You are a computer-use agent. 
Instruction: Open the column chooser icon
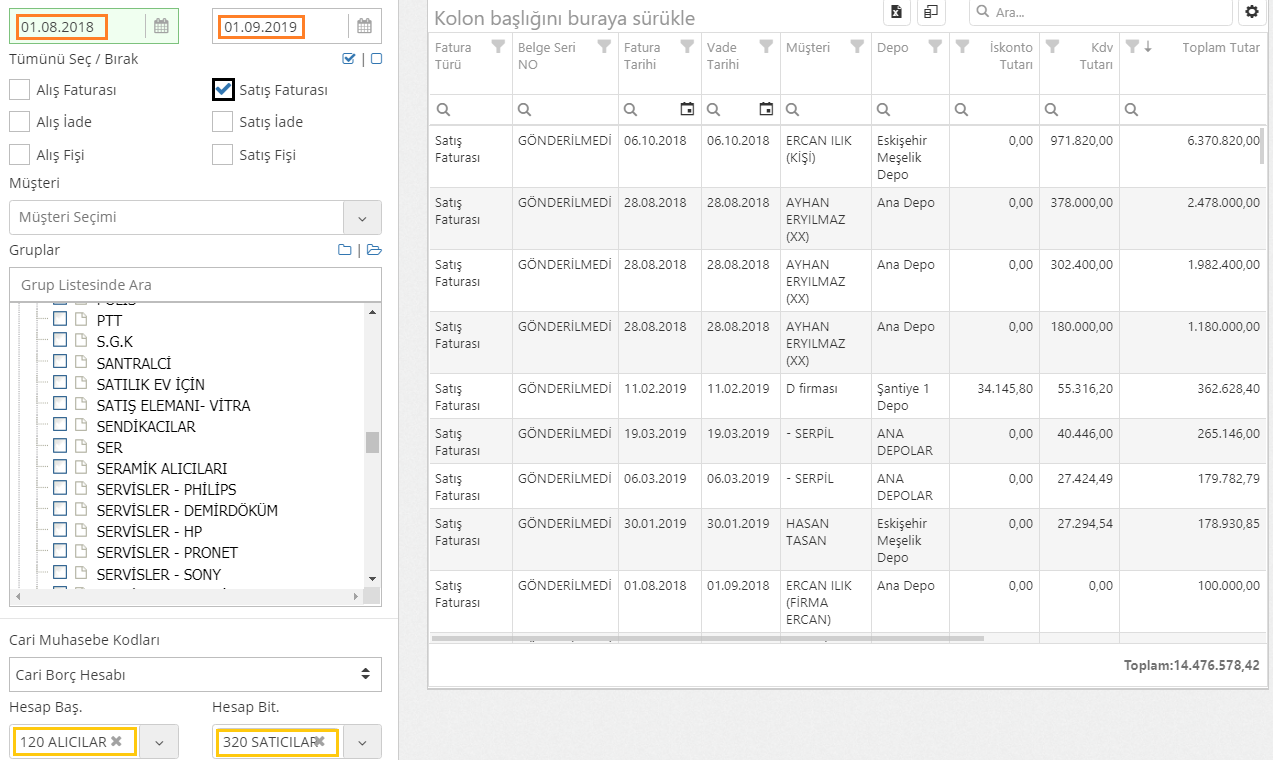931,12
